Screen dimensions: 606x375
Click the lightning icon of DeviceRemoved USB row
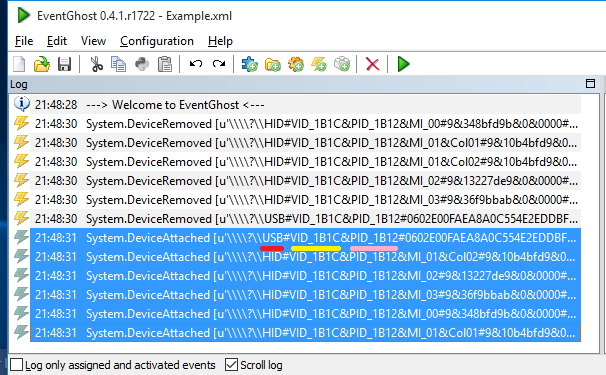(21, 218)
